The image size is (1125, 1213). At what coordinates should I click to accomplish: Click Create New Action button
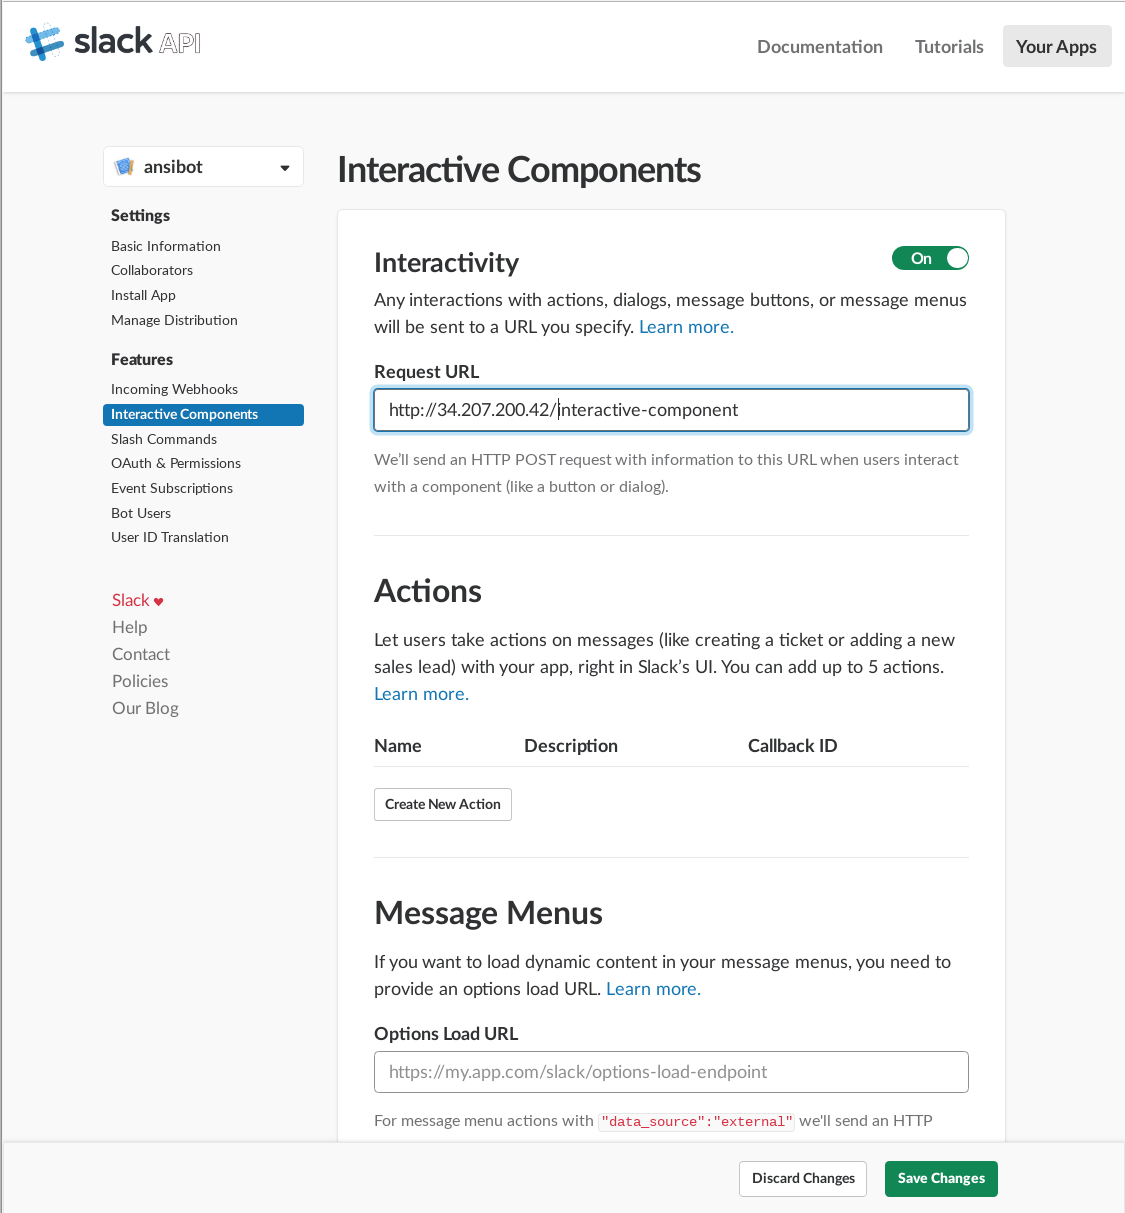[x=442, y=804]
